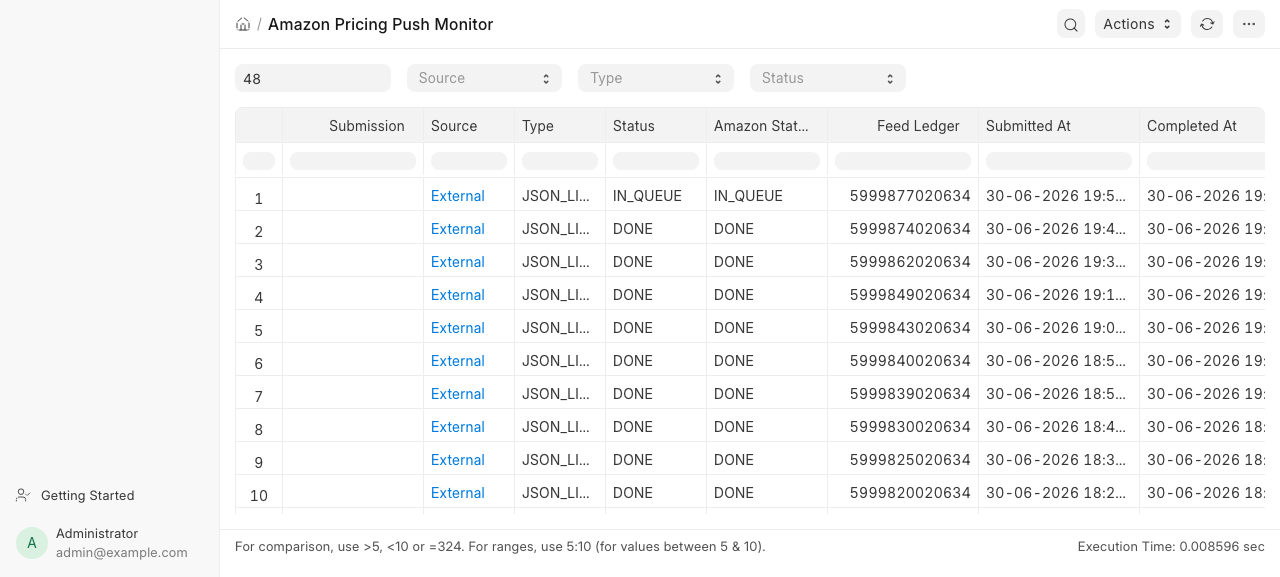The image size is (1280, 577).
Task: Open the Actions dropdown
Action: click(1138, 24)
